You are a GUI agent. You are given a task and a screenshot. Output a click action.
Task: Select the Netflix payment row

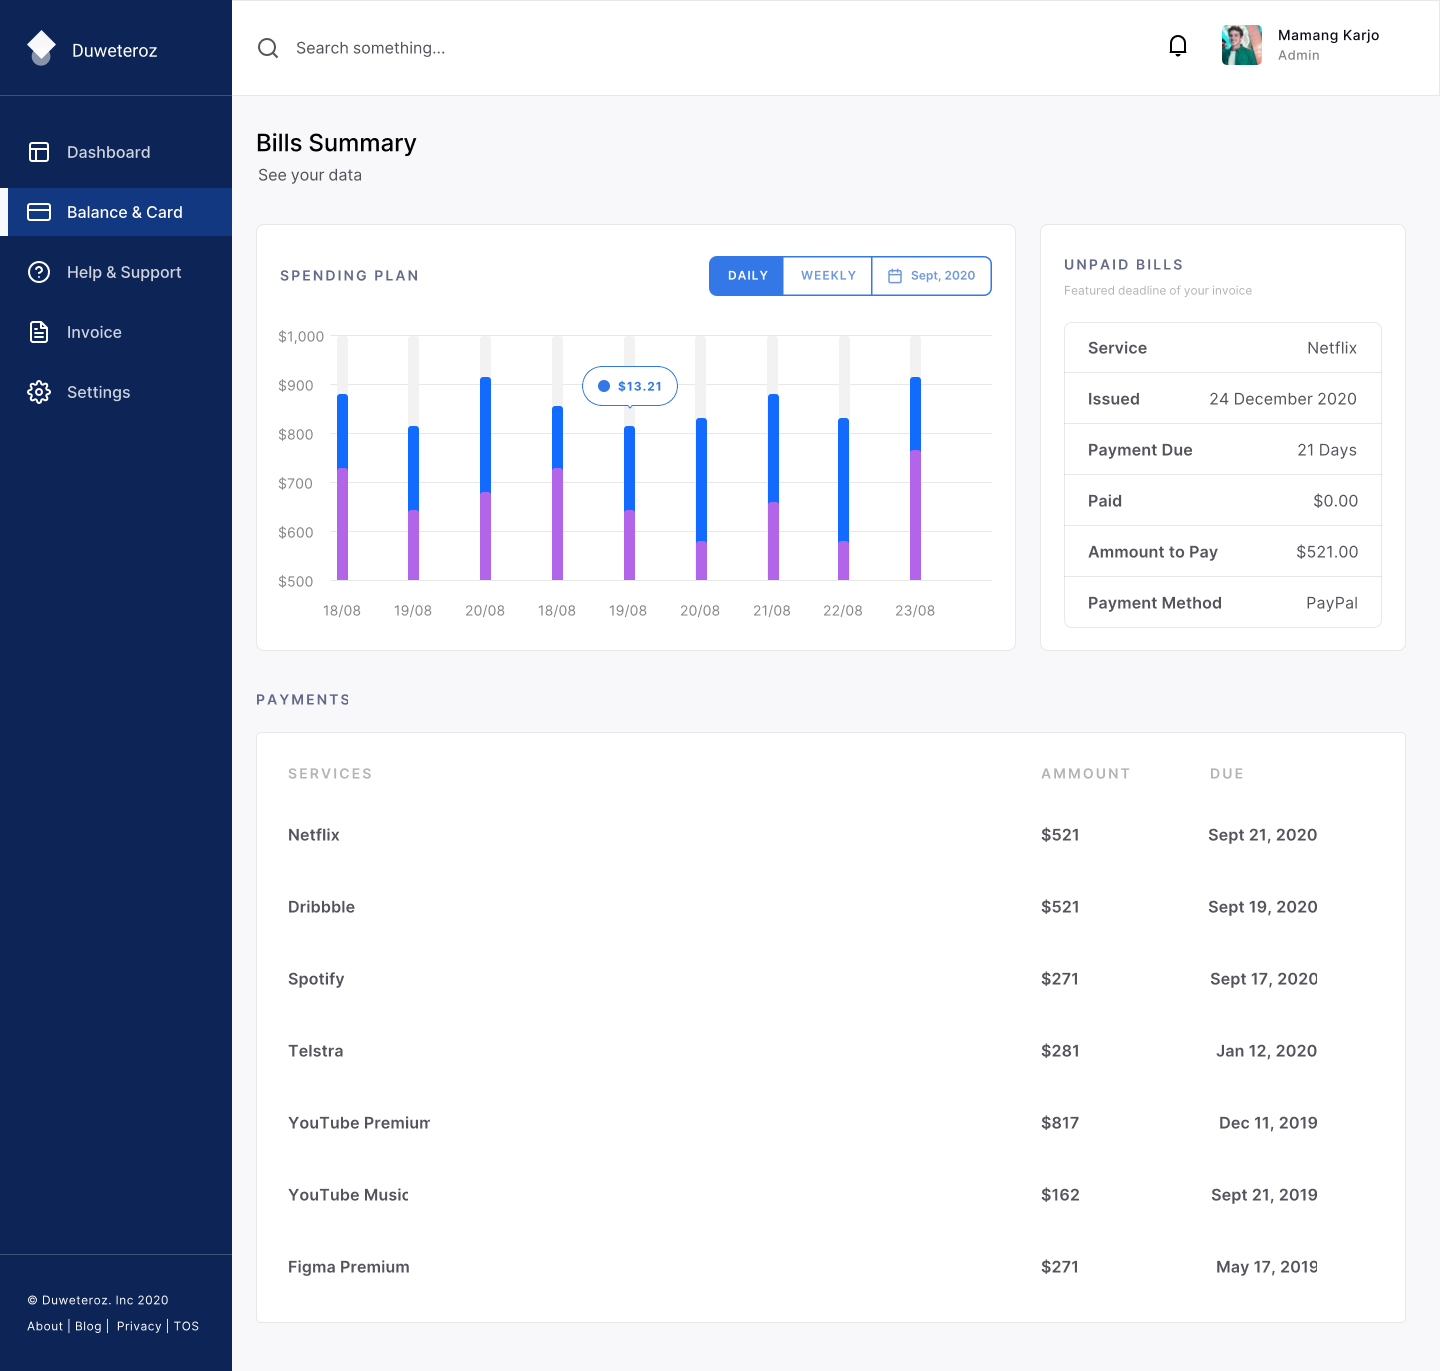click(830, 835)
